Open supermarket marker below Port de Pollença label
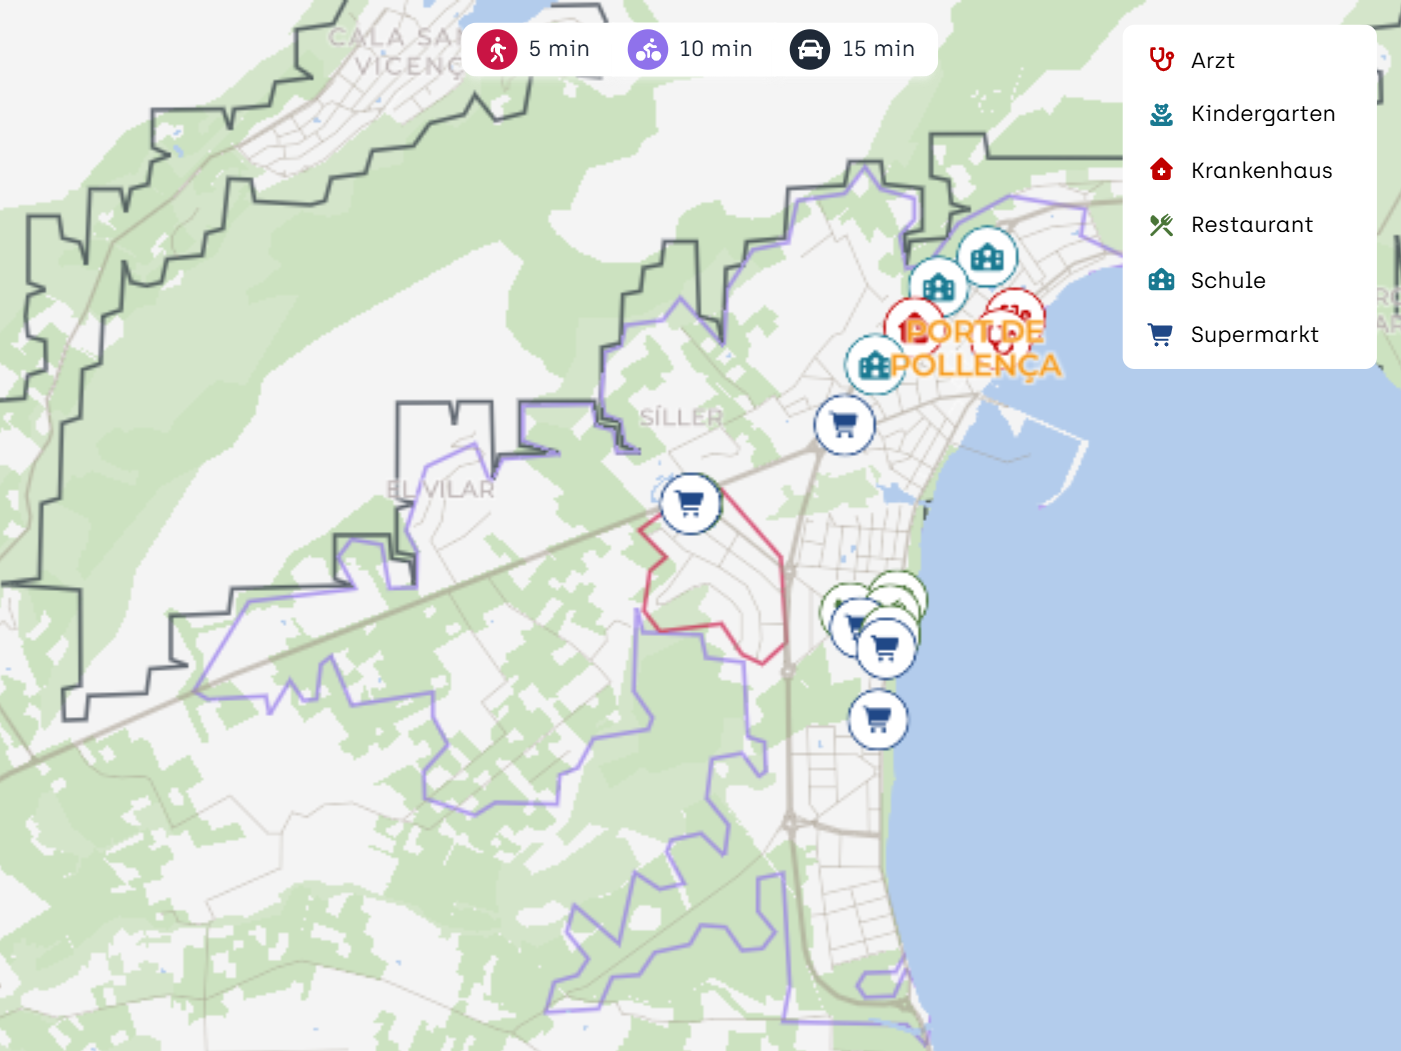The width and height of the screenshot is (1401, 1051). coord(844,425)
